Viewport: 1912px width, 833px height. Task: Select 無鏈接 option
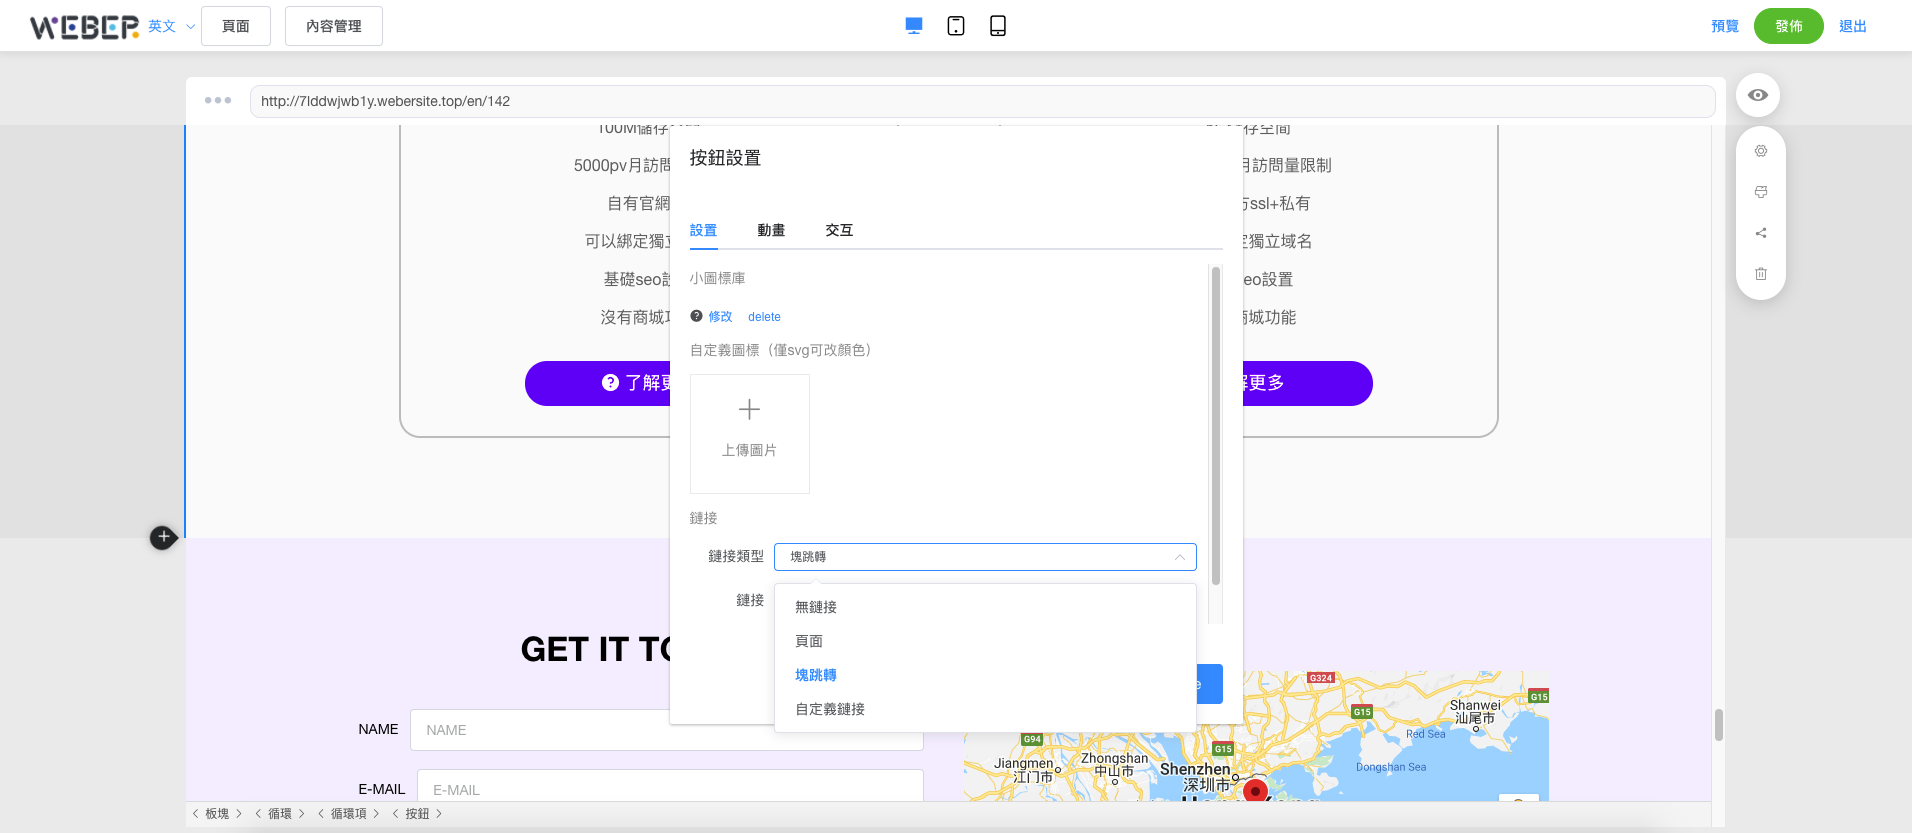coord(985,607)
